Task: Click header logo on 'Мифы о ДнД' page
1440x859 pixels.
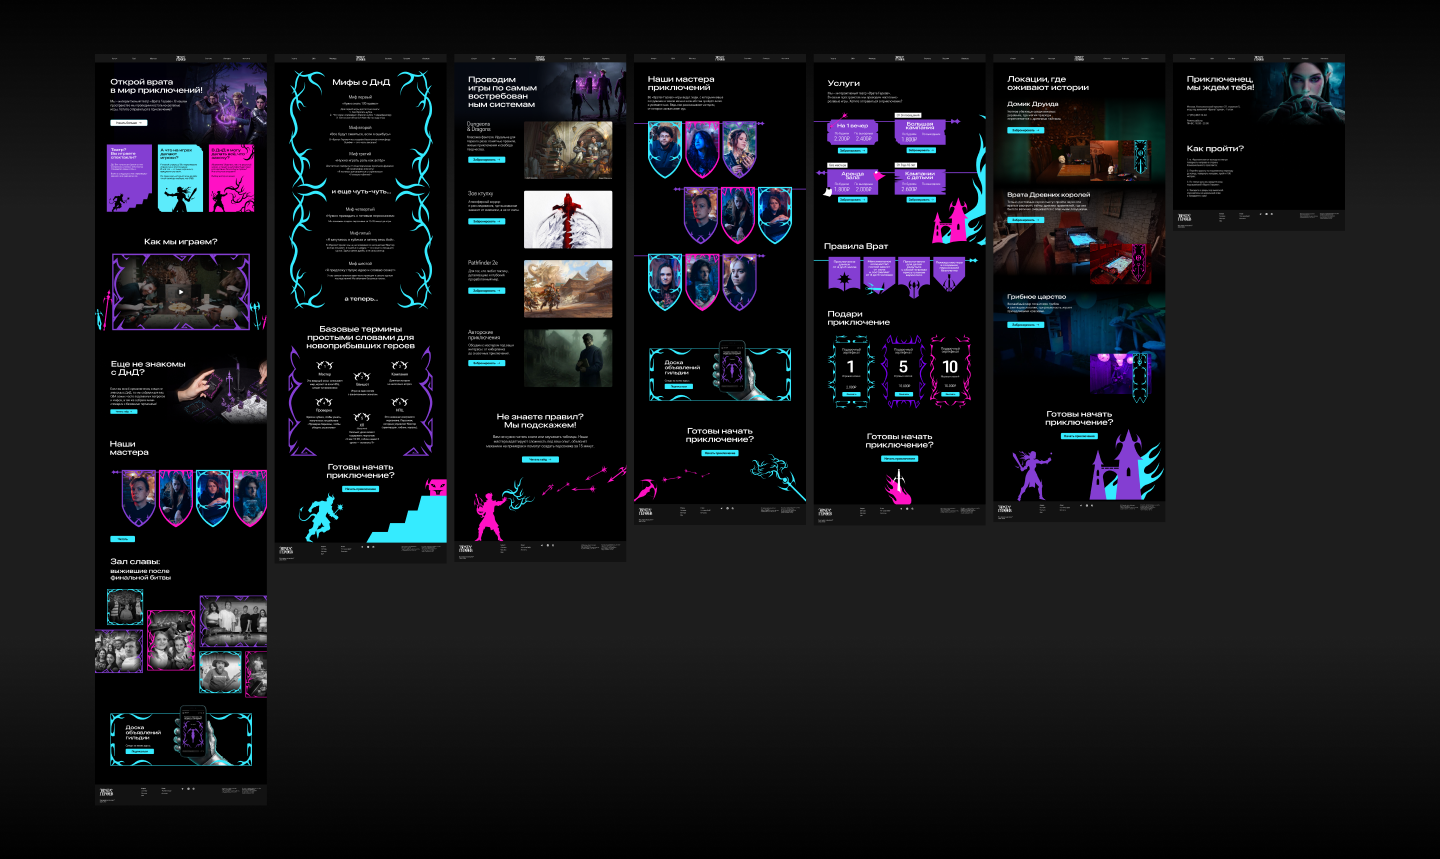Action: click(x=361, y=58)
